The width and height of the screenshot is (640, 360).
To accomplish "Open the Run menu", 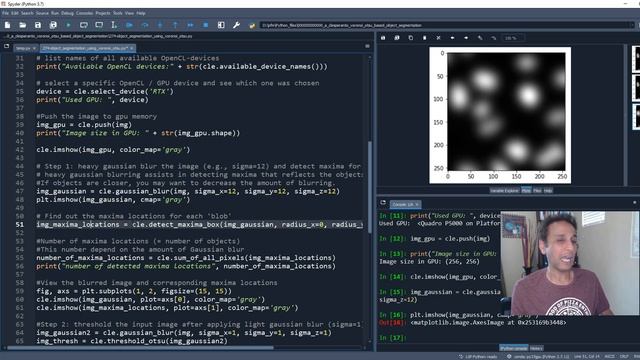I will (55, 13).
